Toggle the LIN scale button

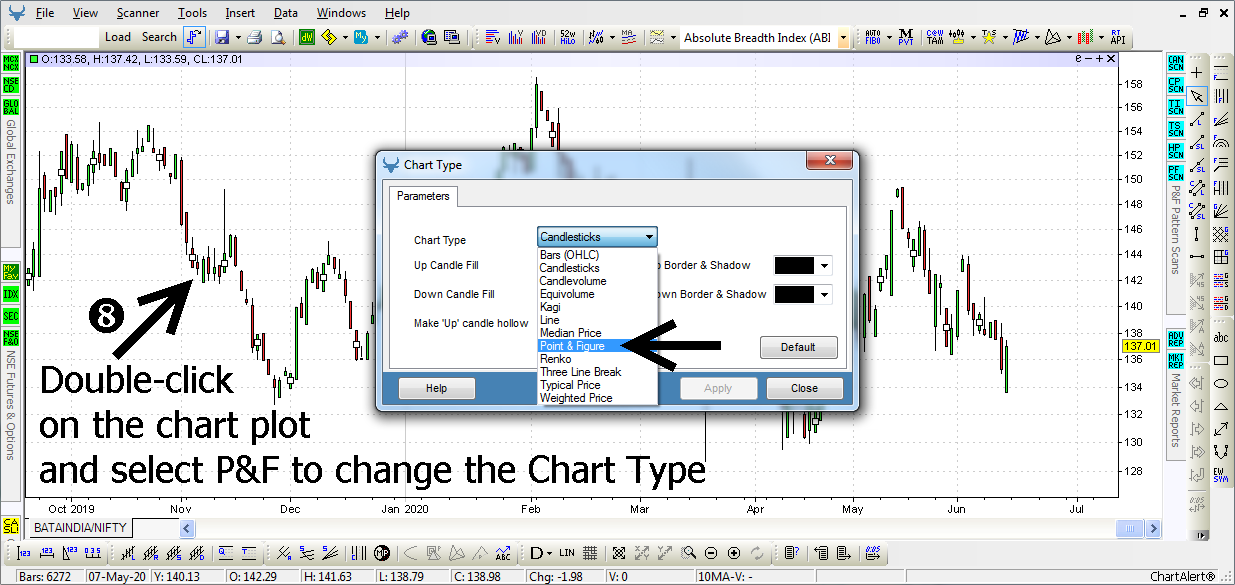(x=567, y=553)
